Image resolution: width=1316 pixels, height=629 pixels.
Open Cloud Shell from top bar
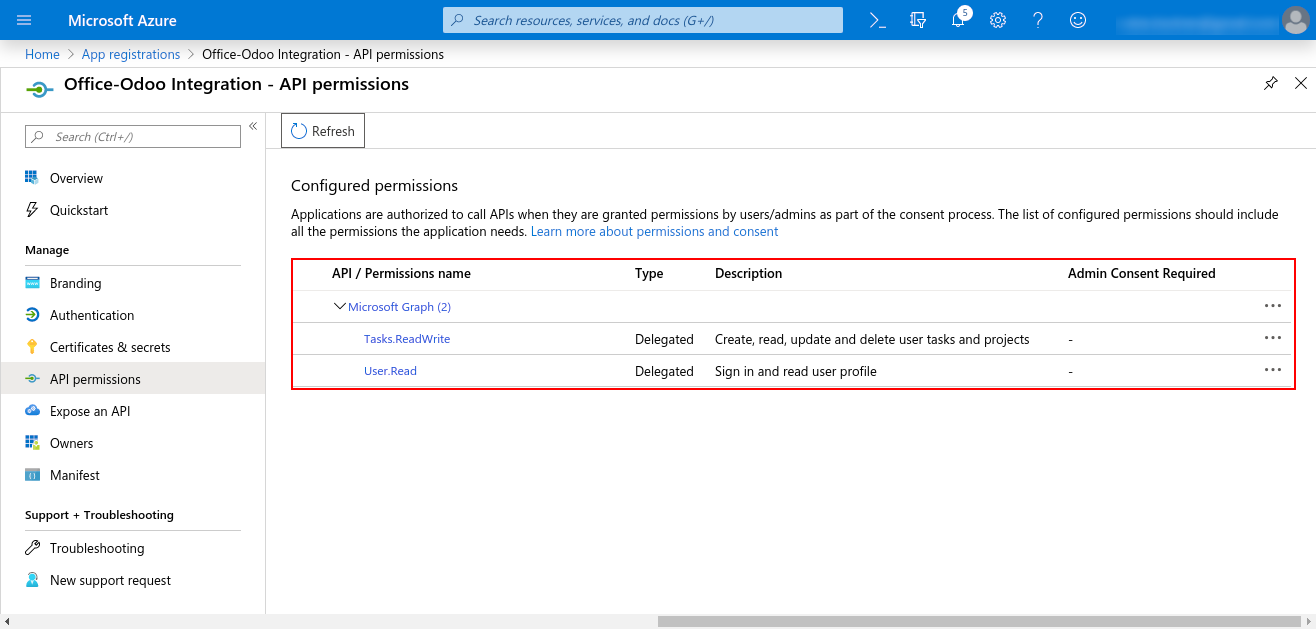877,20
